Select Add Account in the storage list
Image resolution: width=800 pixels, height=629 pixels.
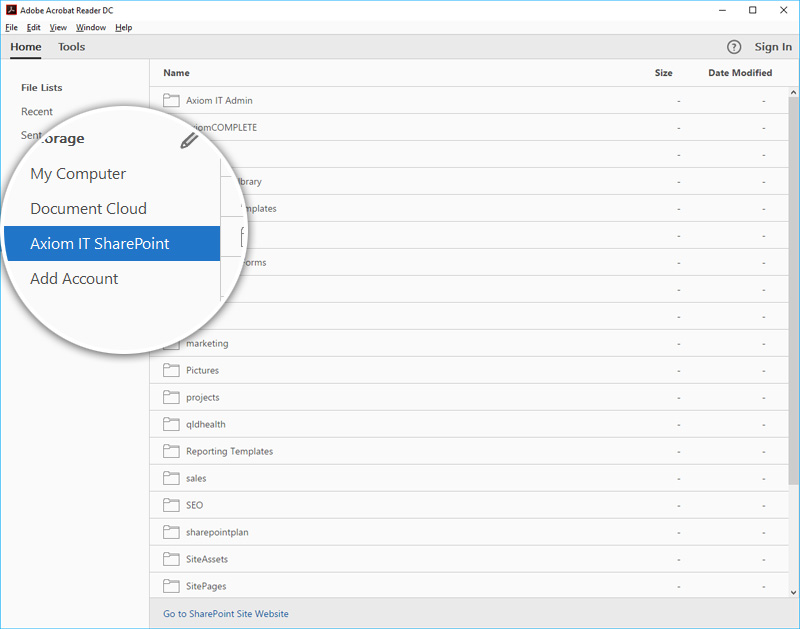click(x=74, y=279)
